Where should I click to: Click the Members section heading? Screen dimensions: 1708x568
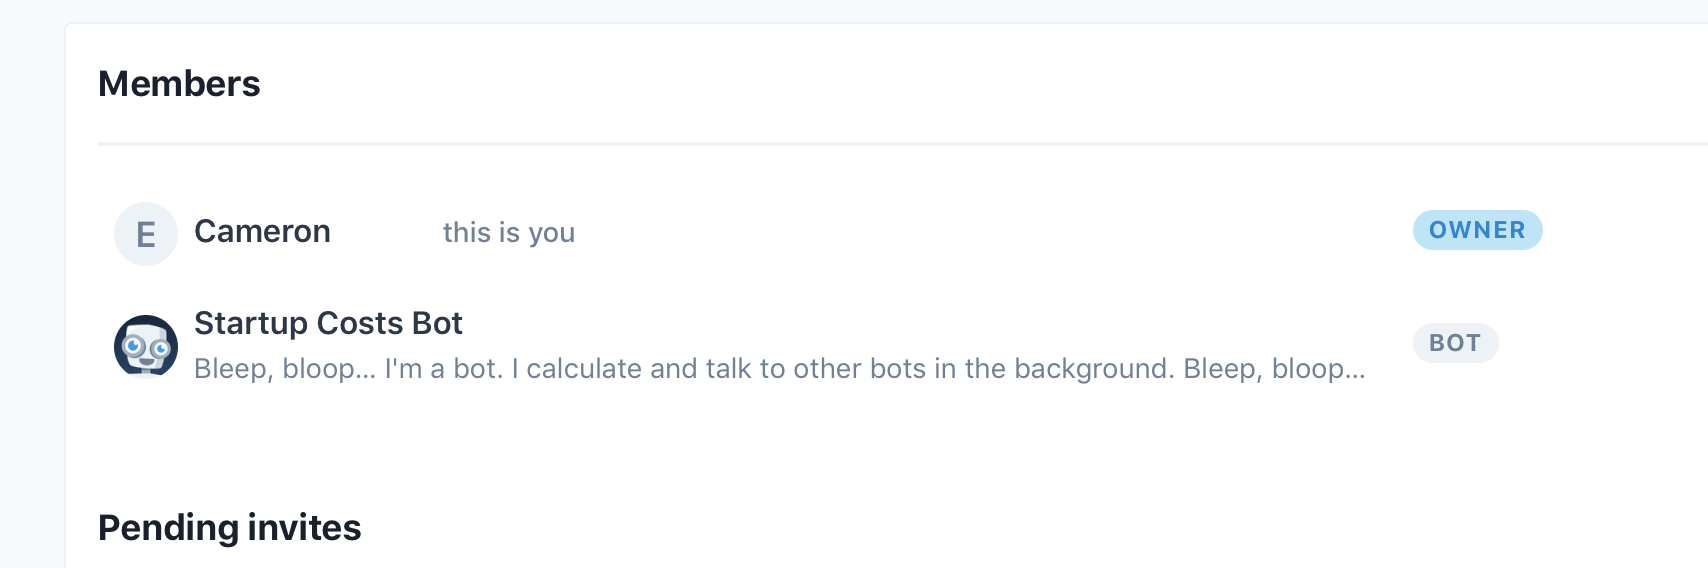click(179, 84)
